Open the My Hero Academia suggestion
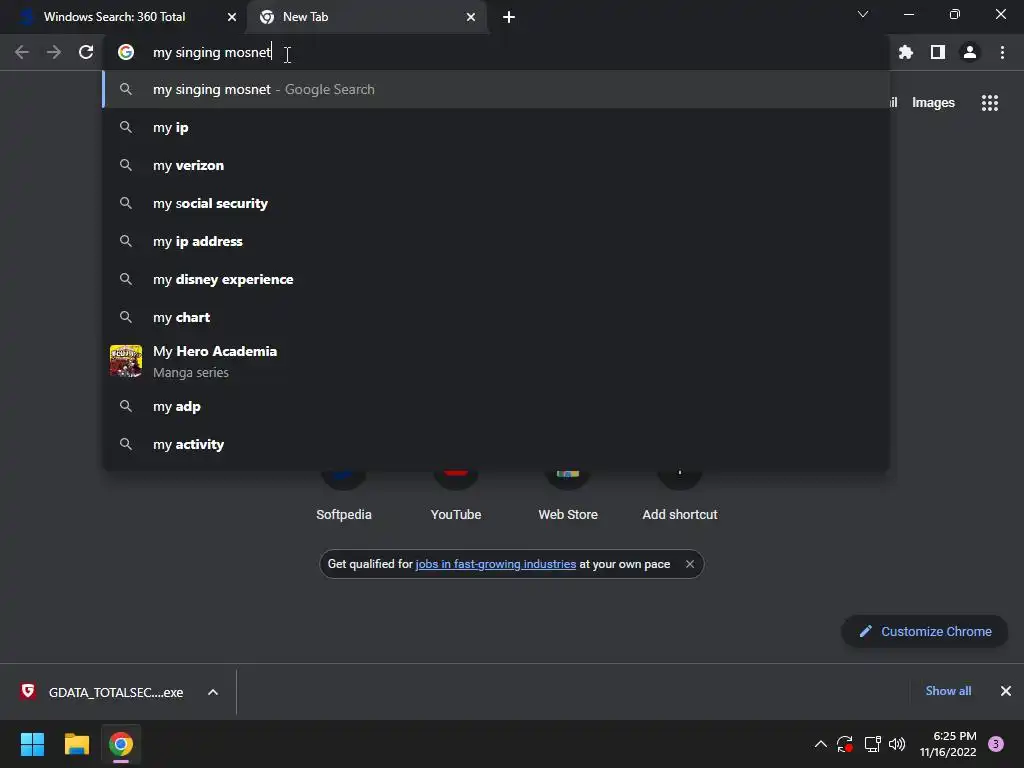Screen dimensions: 1024x768 [496, 361]
